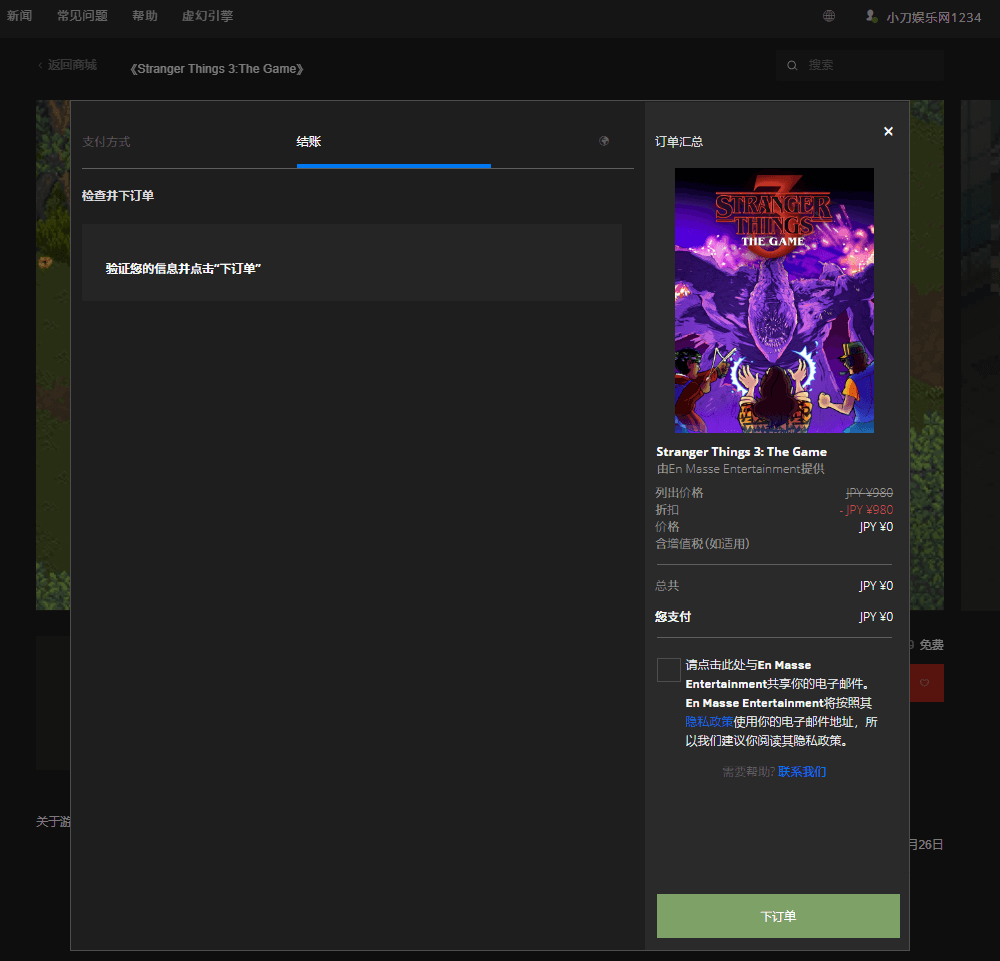Switch to the 支付方式 tab
1000x961 pixels.
106,142
